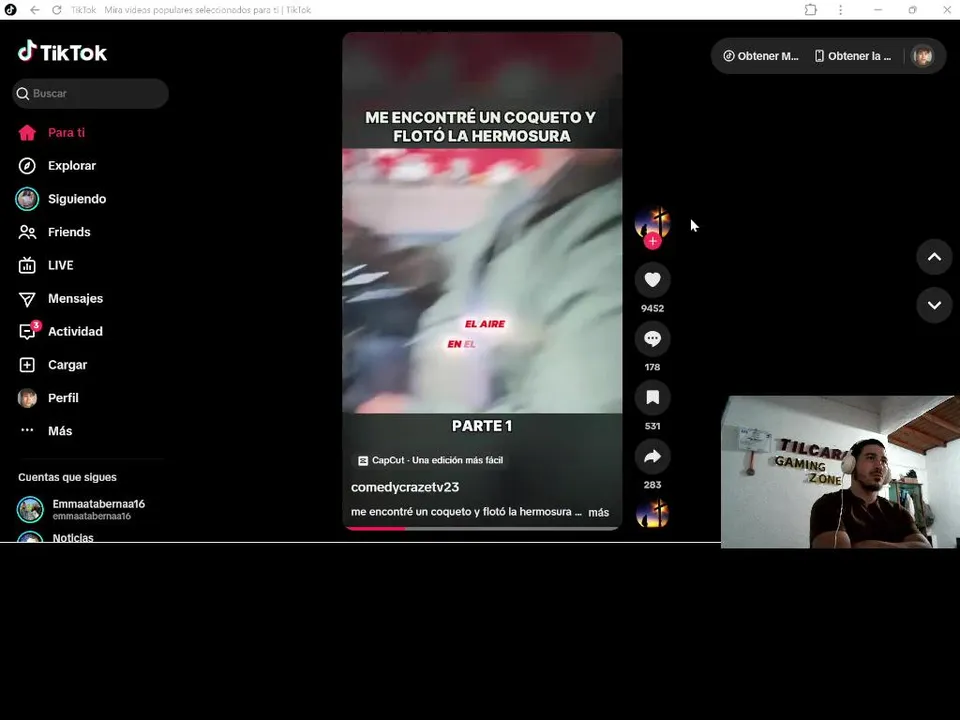The height and width of the screenshot is (720, 960).
Task: Open the sound disc below share
Action: (652, 513)
